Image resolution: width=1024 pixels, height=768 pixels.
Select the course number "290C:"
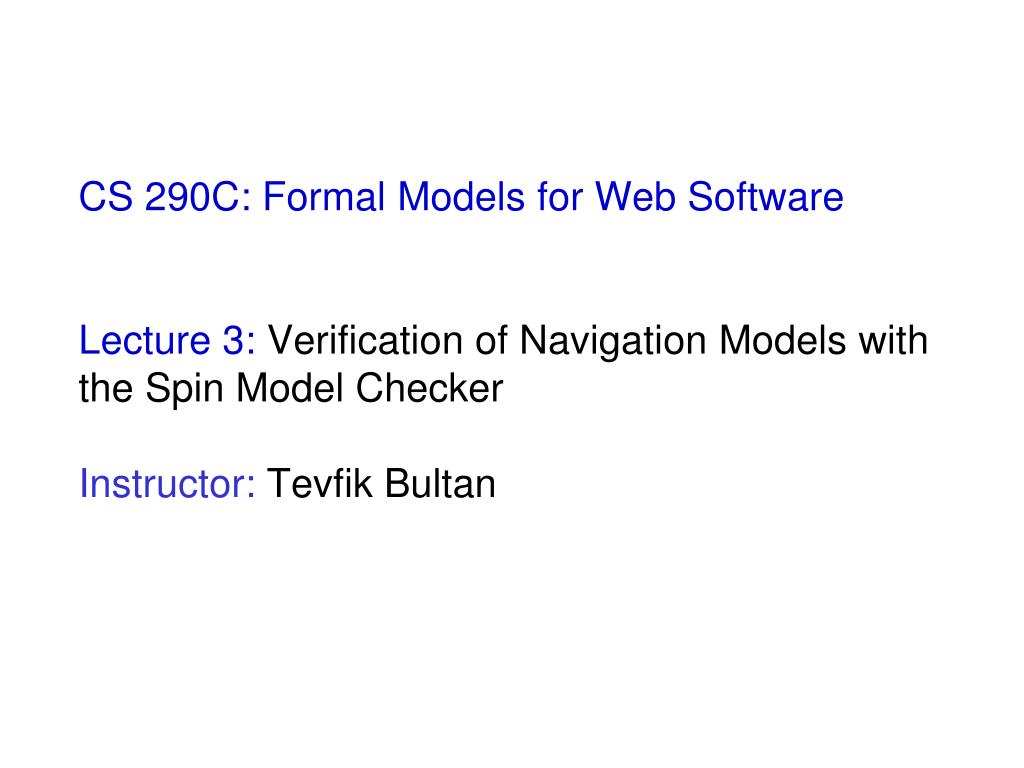coord(198,197)
